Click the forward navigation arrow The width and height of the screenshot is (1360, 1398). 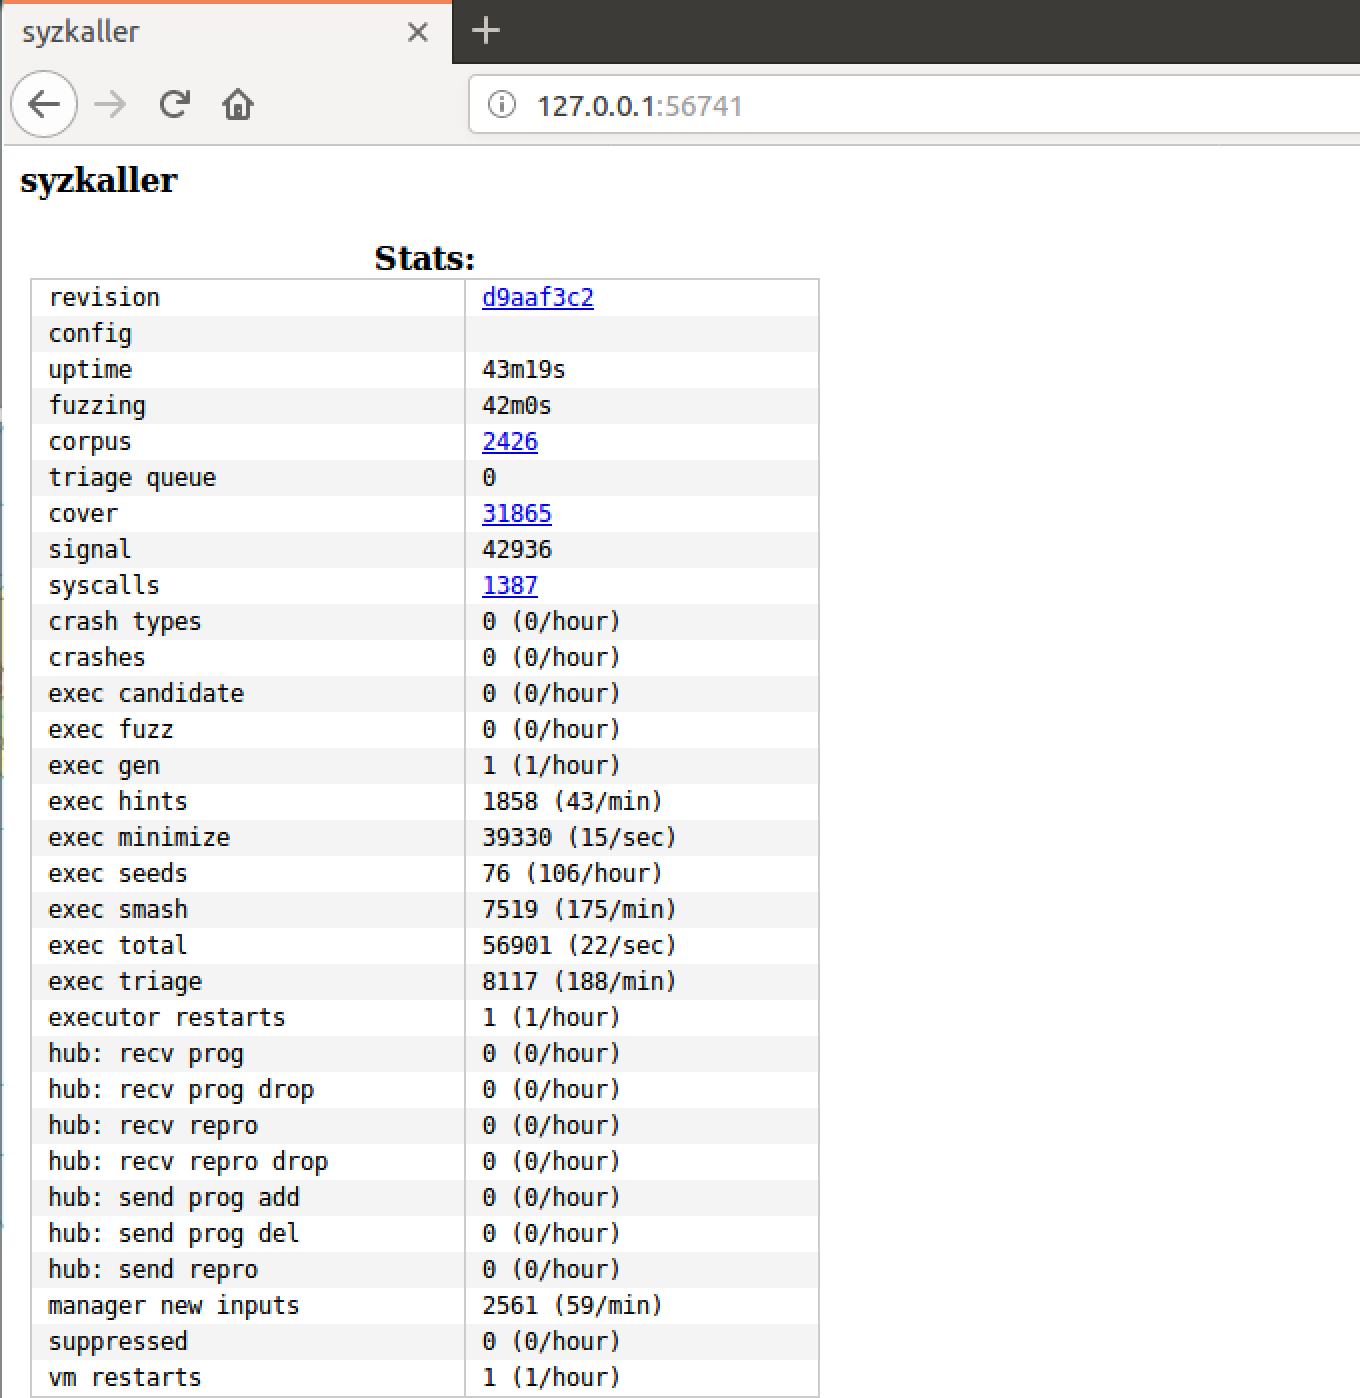tap(110, 104)
